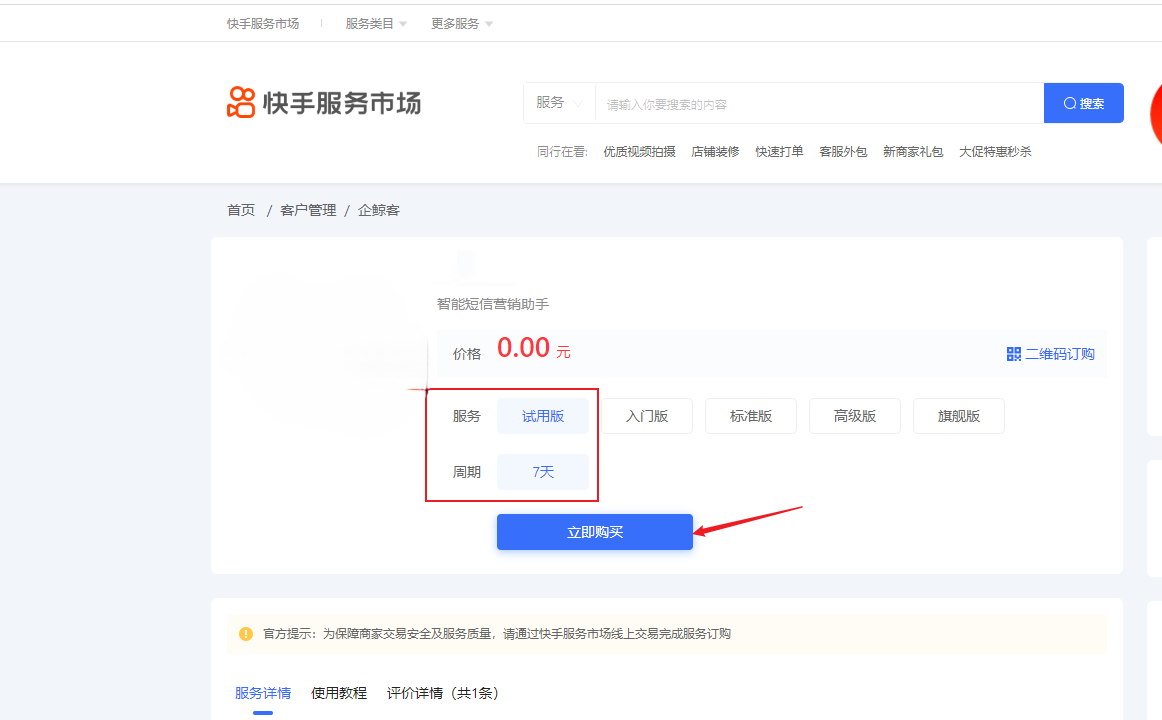Click the 智能短信营销助手 product subtitle
This screenshot has height=720, width=1162.
tap(493, 304)
